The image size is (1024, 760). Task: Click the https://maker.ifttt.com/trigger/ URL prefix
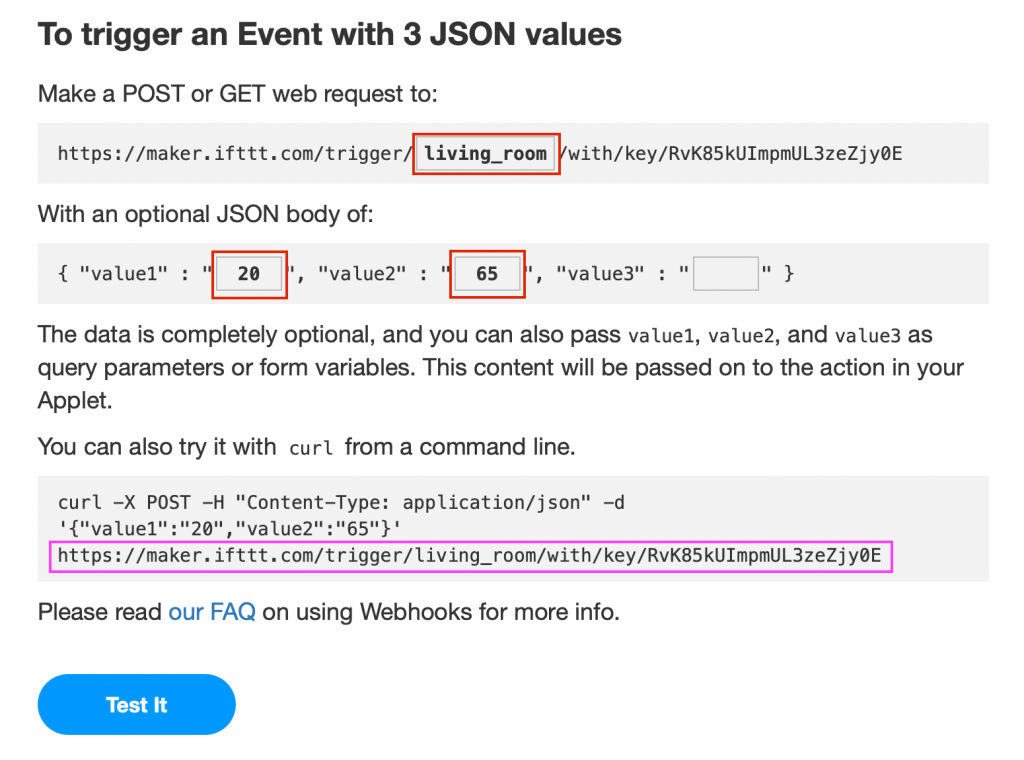[x=235, y=153]
